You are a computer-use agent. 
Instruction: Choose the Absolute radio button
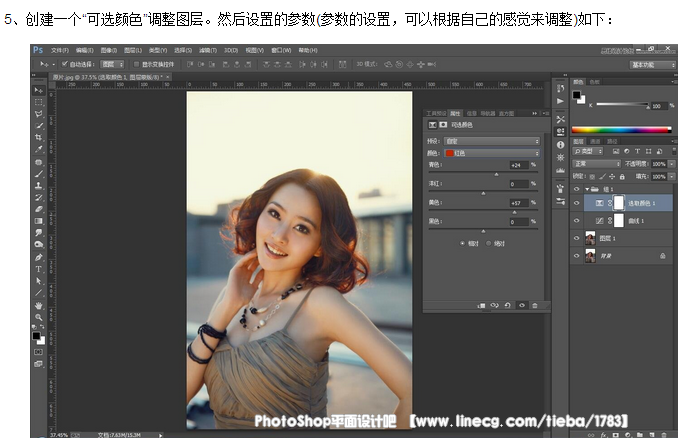[489, 243]
